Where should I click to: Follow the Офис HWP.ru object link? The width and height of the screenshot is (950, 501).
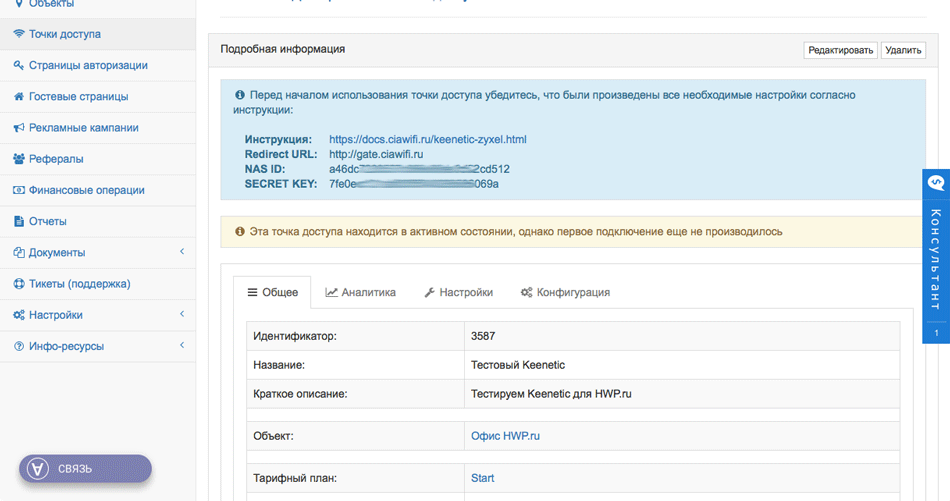[x=505, y=436]
